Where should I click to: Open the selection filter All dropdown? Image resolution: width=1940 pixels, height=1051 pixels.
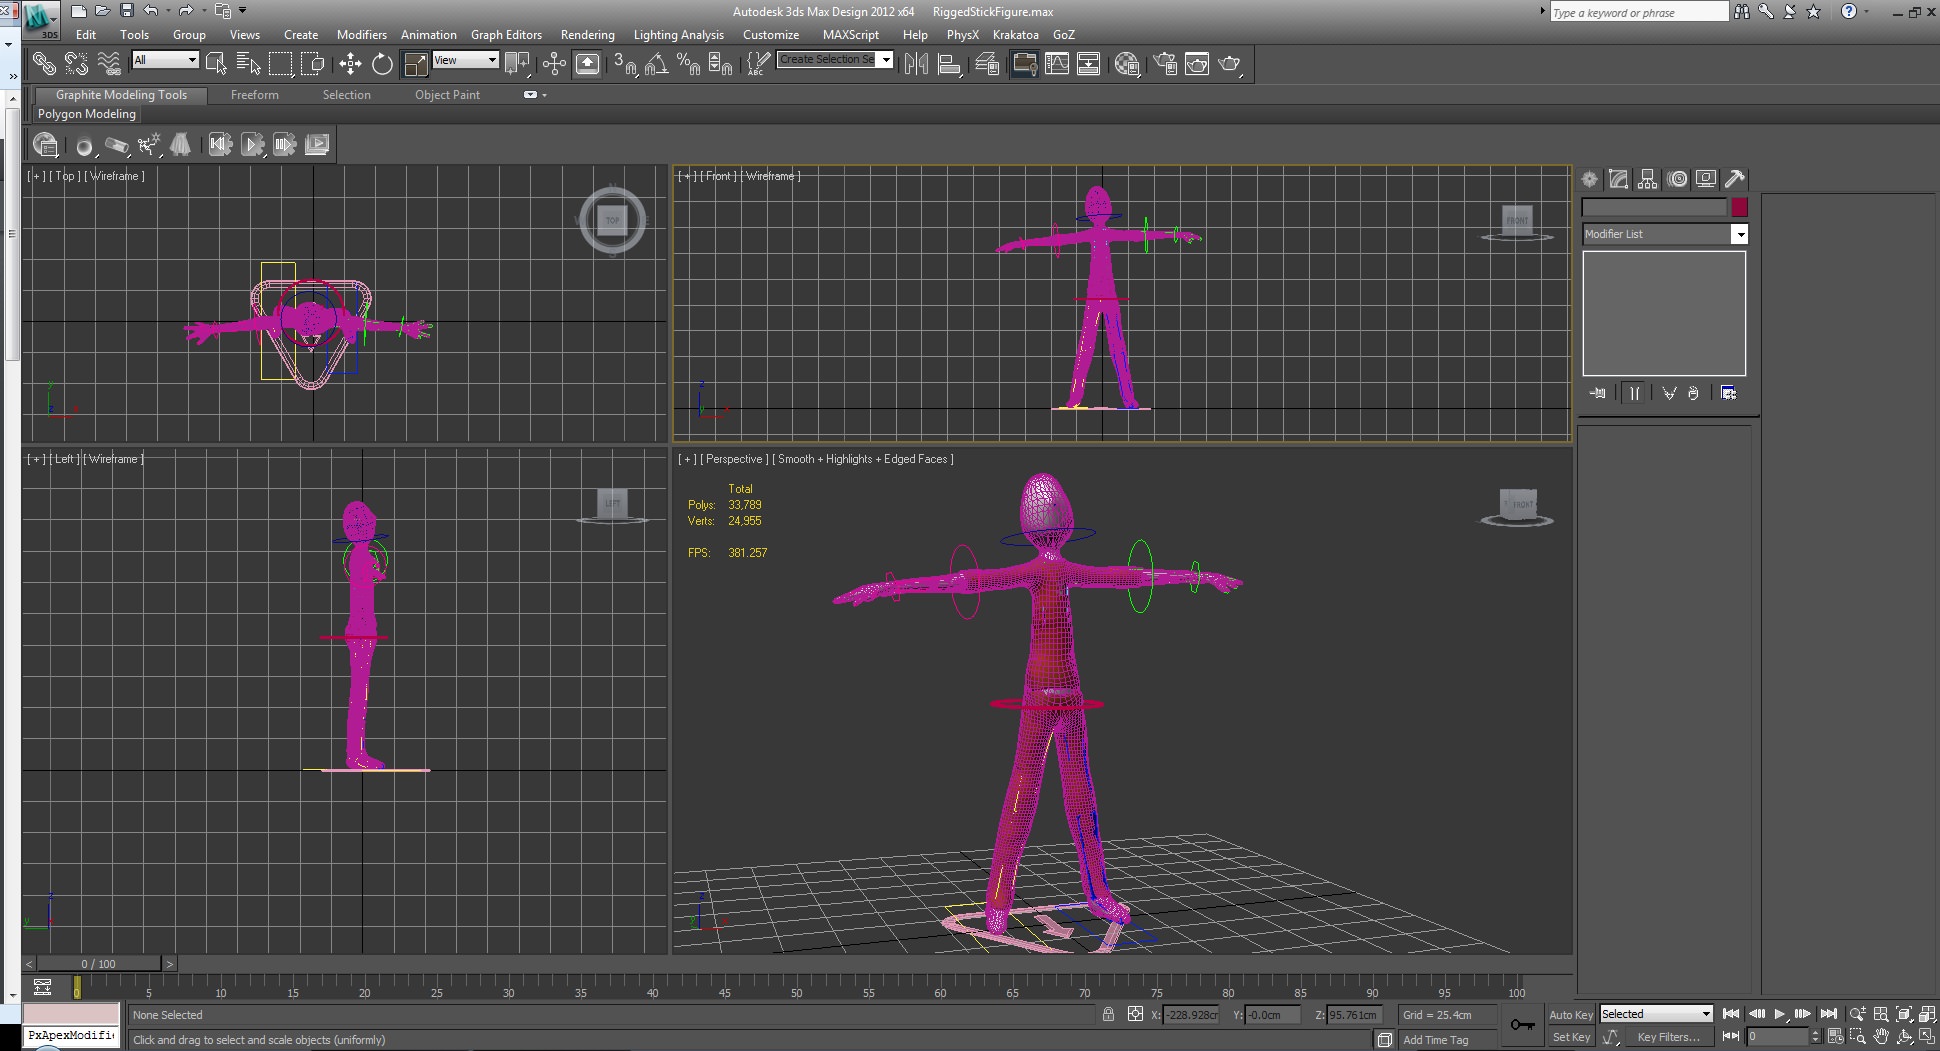coord(166,60)
